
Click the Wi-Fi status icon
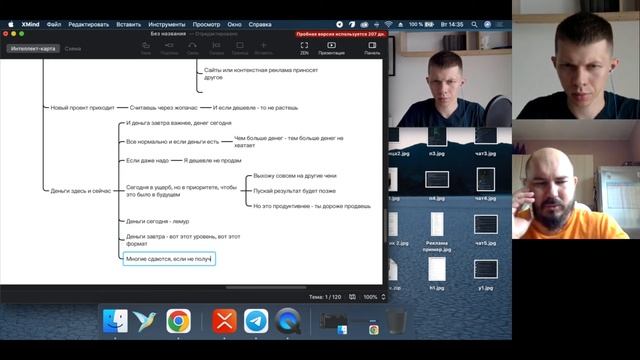pyautogui.click(x=388, y=24)
